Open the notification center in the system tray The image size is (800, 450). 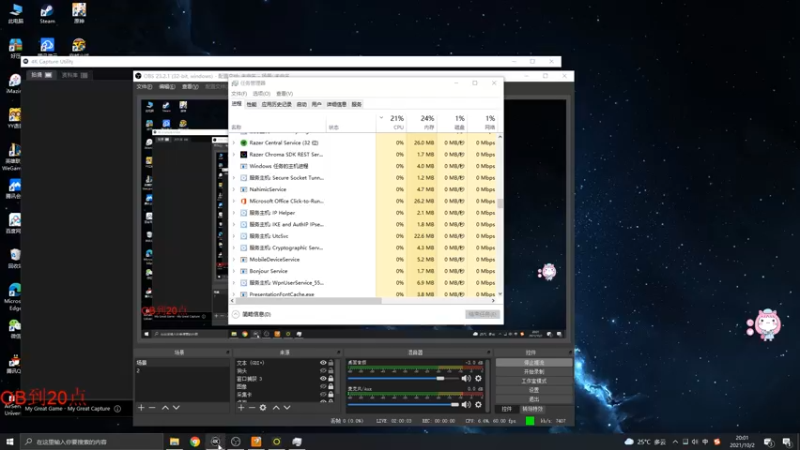(x=787, y=442)
